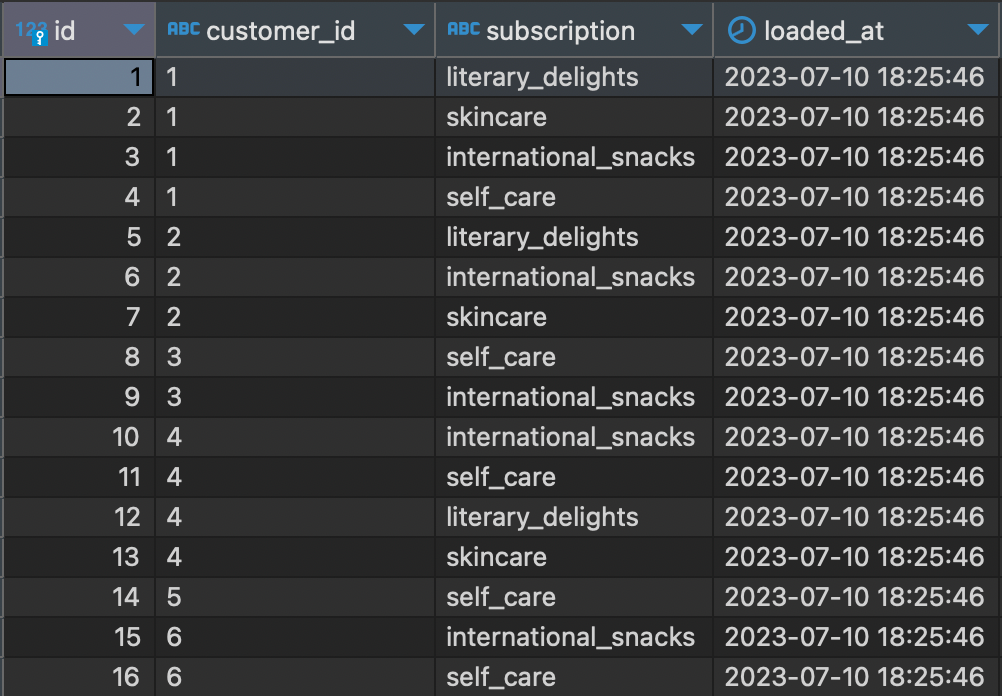Select the literary_delights cell in row 12

[542, 517]
